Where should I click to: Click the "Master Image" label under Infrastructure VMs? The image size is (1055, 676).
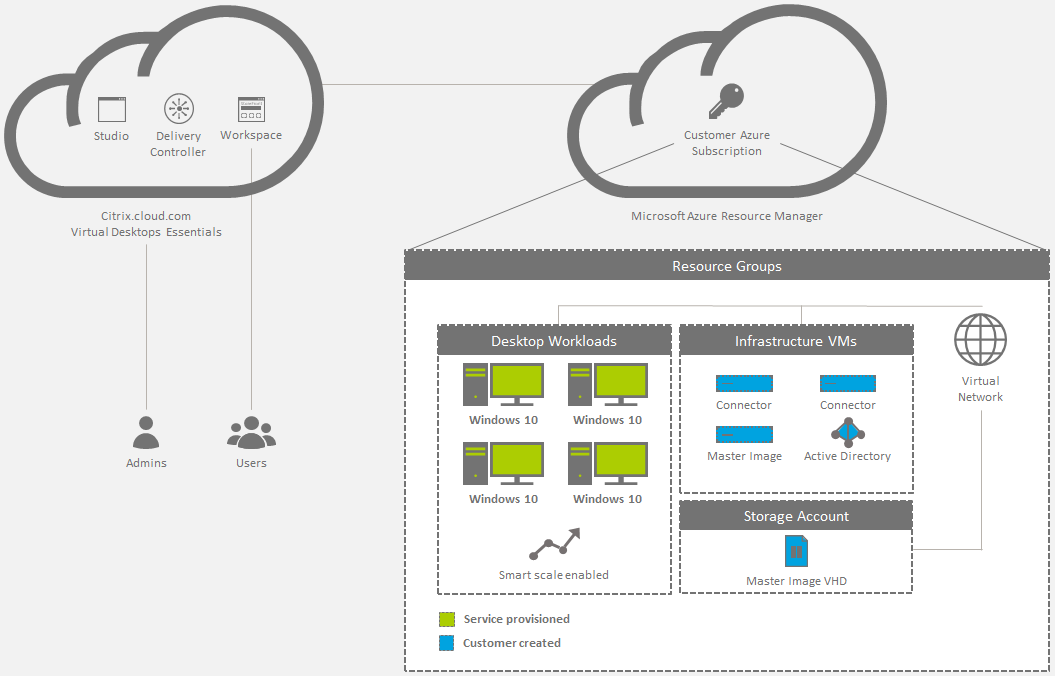coord(745,456)
